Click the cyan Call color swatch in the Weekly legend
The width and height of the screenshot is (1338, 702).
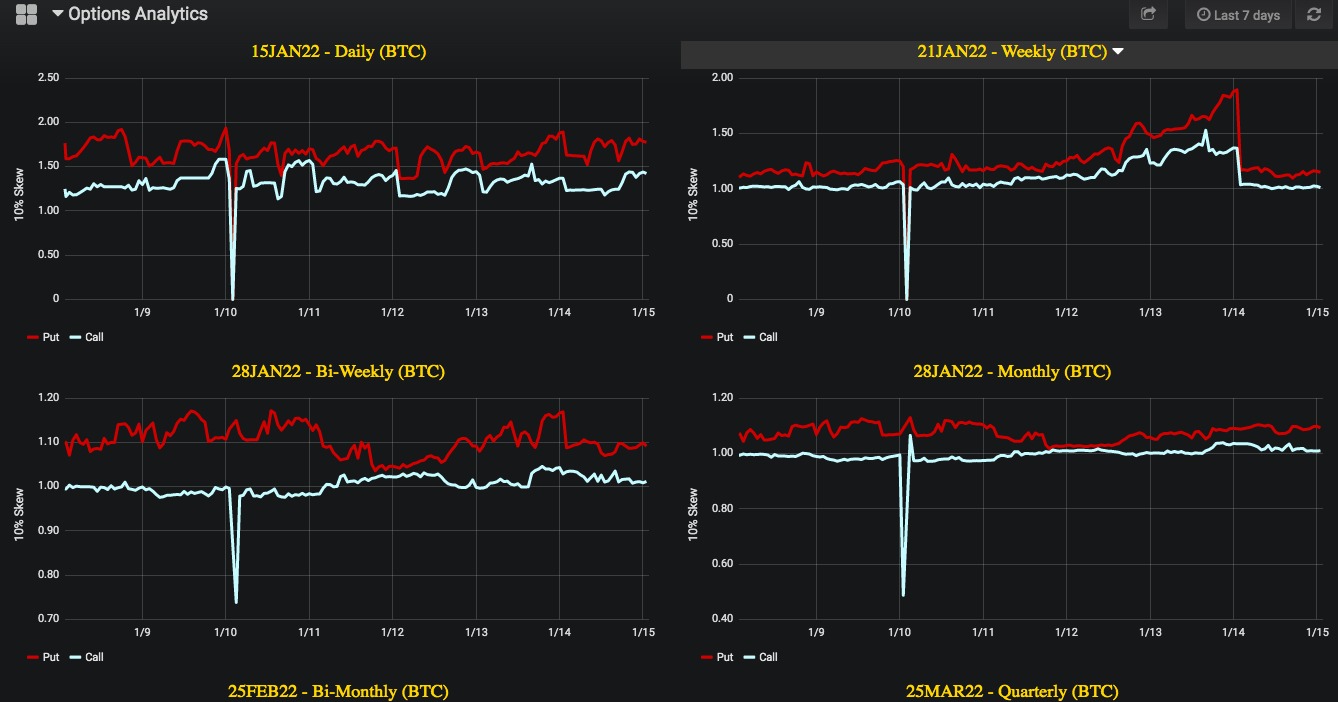(x=748, y=338)
